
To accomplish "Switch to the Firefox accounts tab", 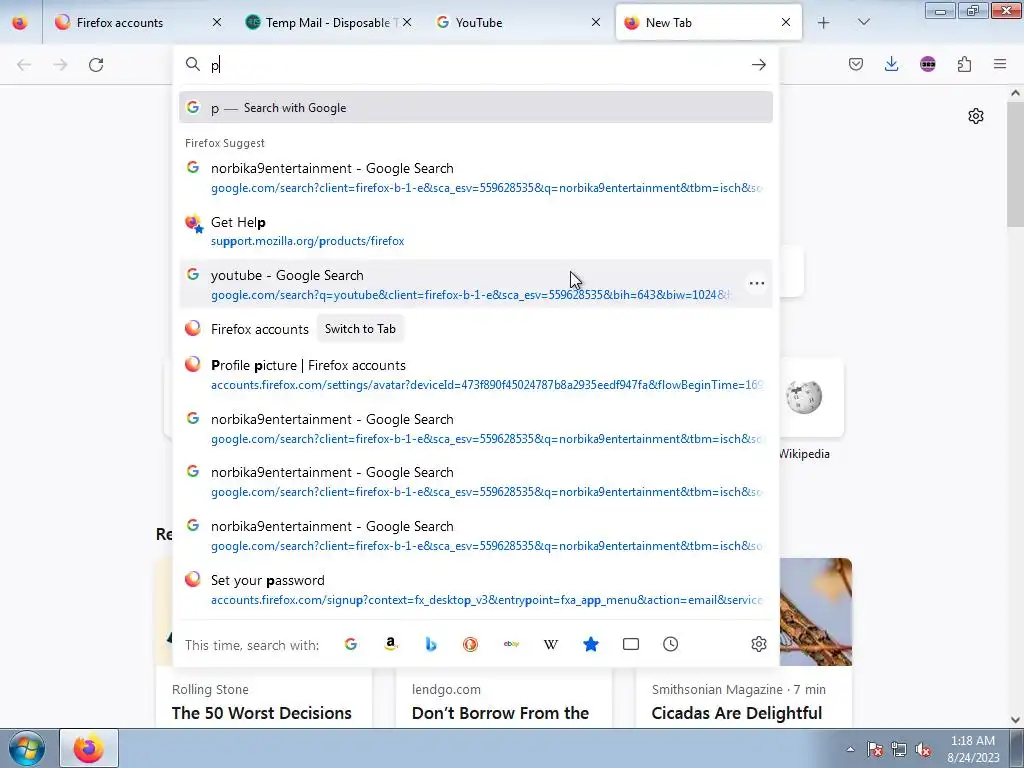I will click(x=138, y=23).
